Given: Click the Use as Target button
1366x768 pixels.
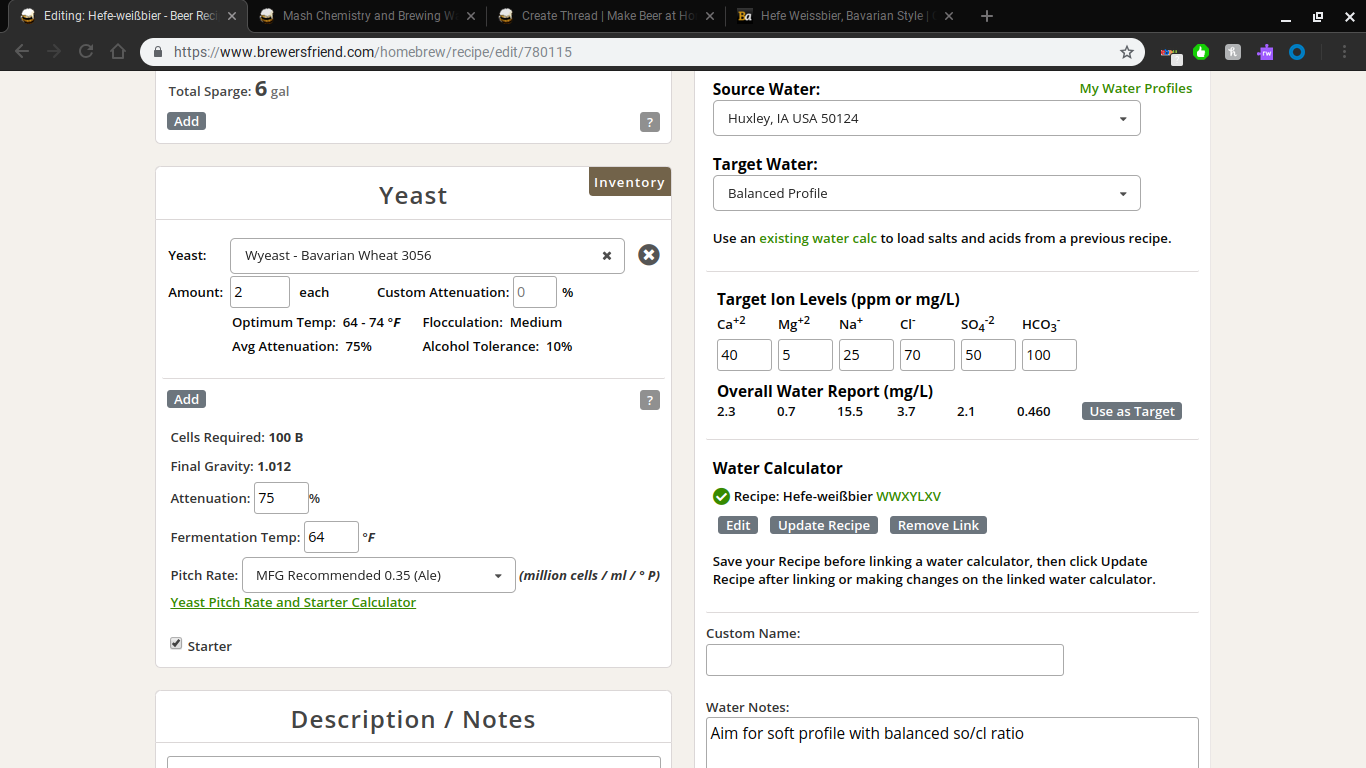Looking at the screenshot, I should 1132,411.
